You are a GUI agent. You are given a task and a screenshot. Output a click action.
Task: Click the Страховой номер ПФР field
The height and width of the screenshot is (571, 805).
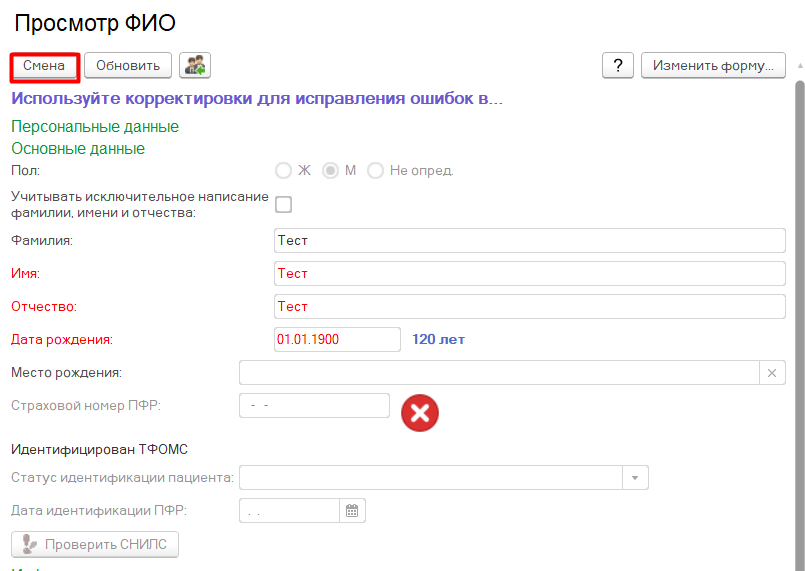coord(314,405)
